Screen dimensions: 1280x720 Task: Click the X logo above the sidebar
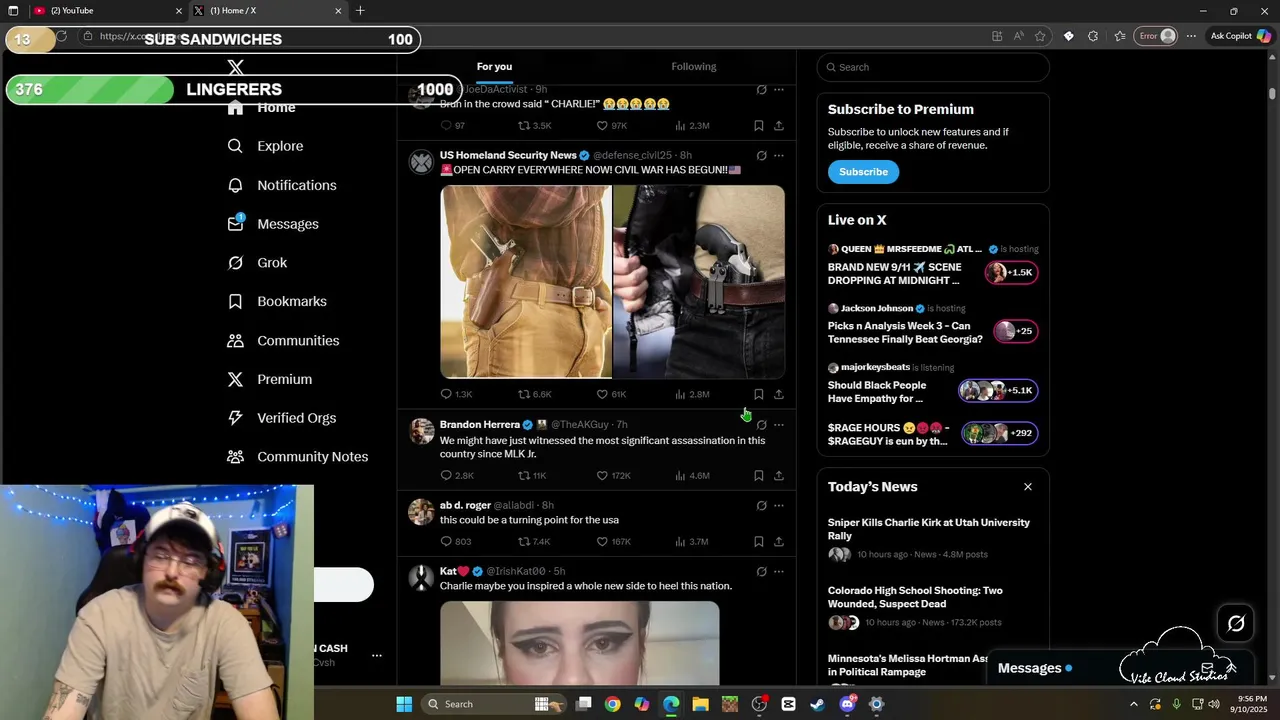click(x=236, y=67)
